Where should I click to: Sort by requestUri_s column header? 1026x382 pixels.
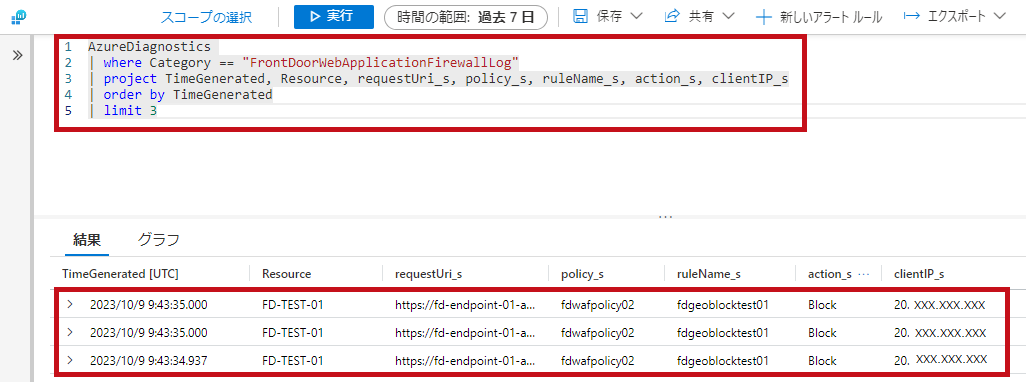(x=429, y=274)
